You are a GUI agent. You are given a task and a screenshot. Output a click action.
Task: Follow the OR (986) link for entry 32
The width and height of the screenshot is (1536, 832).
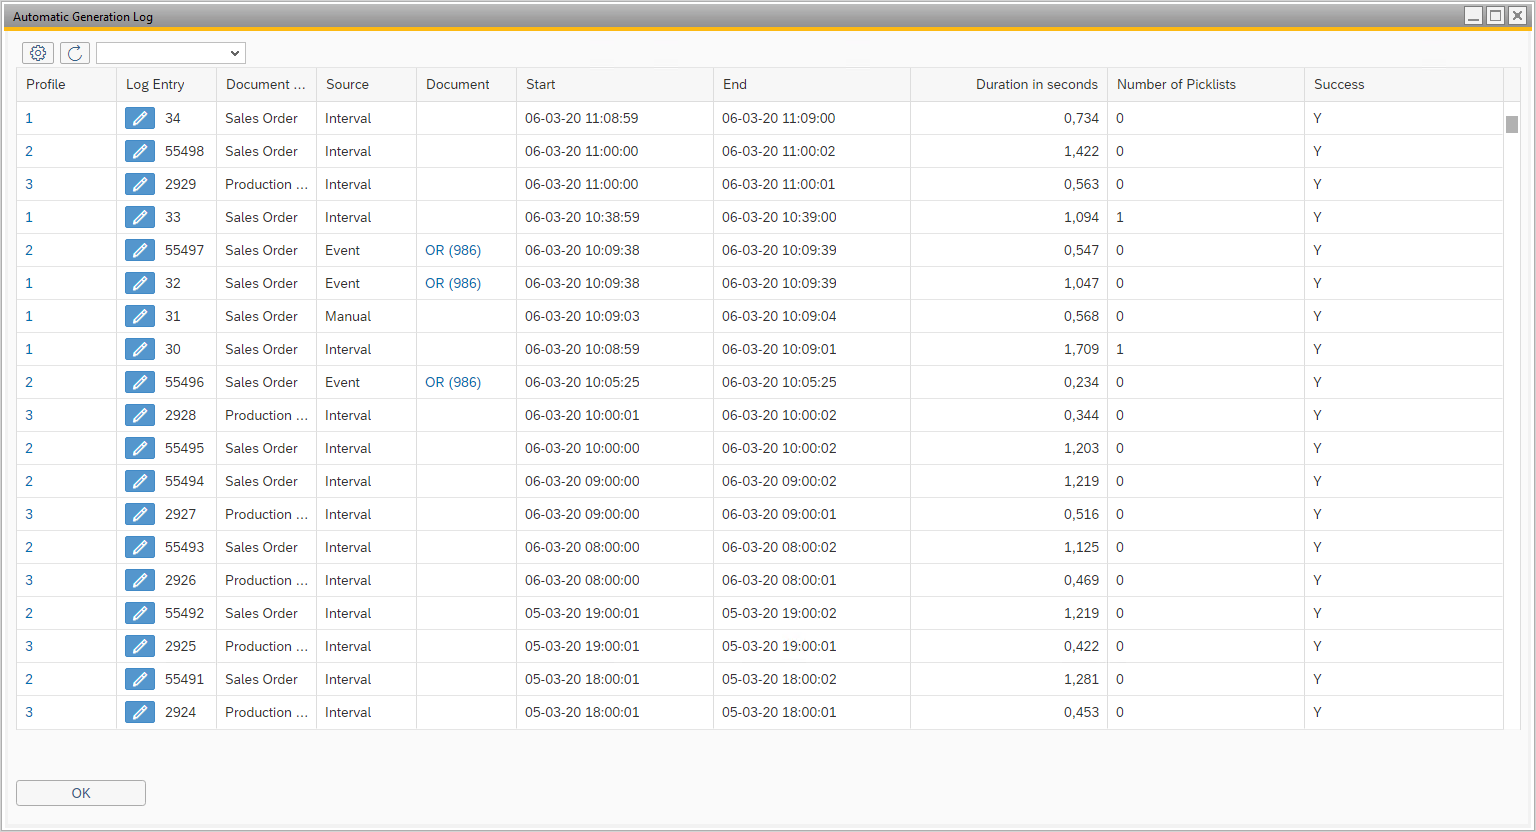(x=453, y=283)
